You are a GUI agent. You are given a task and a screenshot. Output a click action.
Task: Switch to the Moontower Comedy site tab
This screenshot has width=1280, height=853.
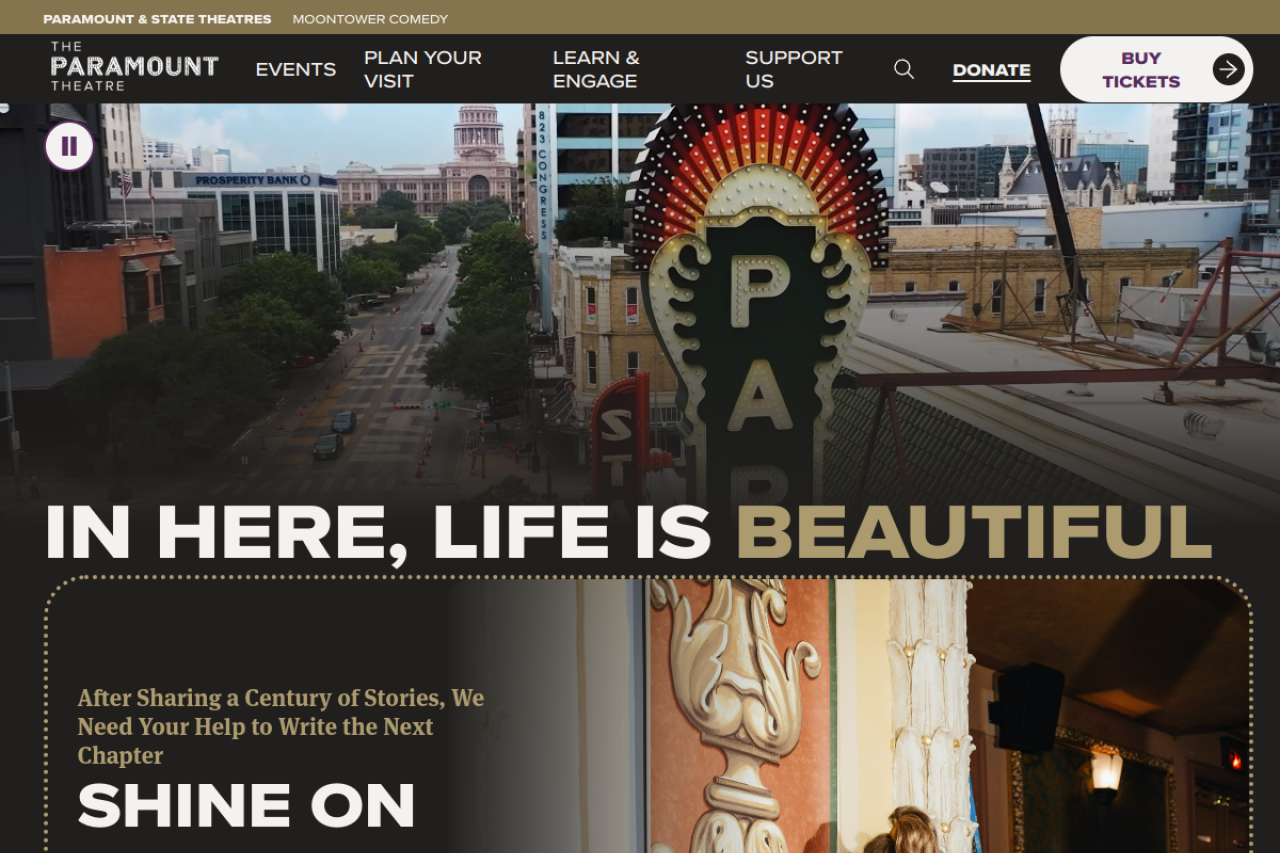pos(370,19)
